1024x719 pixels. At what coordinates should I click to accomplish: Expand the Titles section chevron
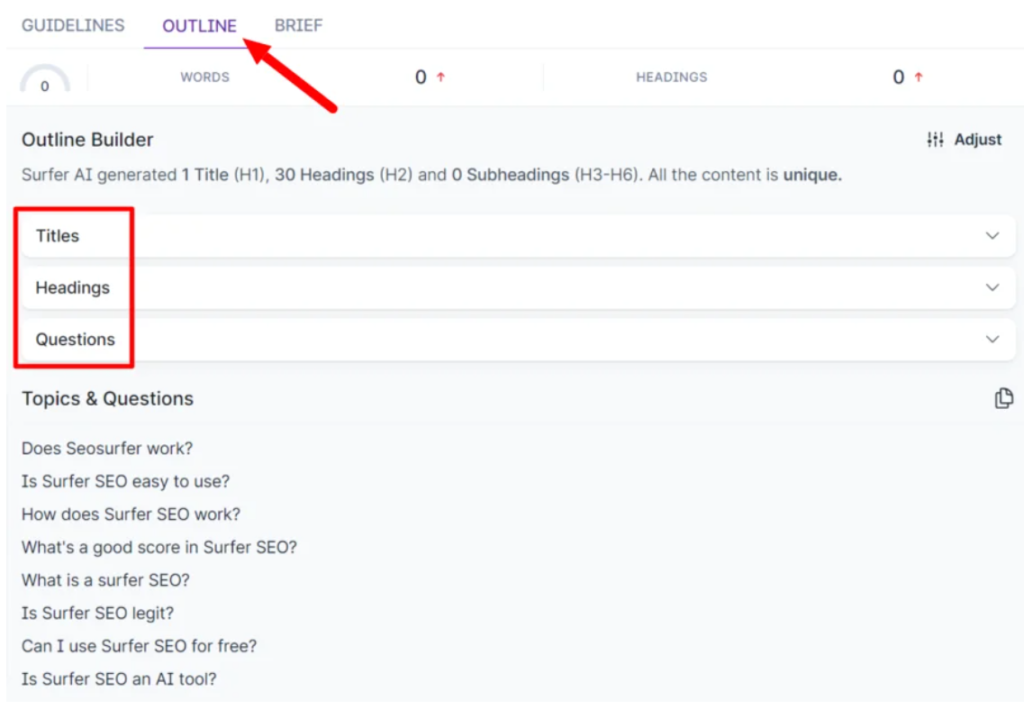point(992,236)
